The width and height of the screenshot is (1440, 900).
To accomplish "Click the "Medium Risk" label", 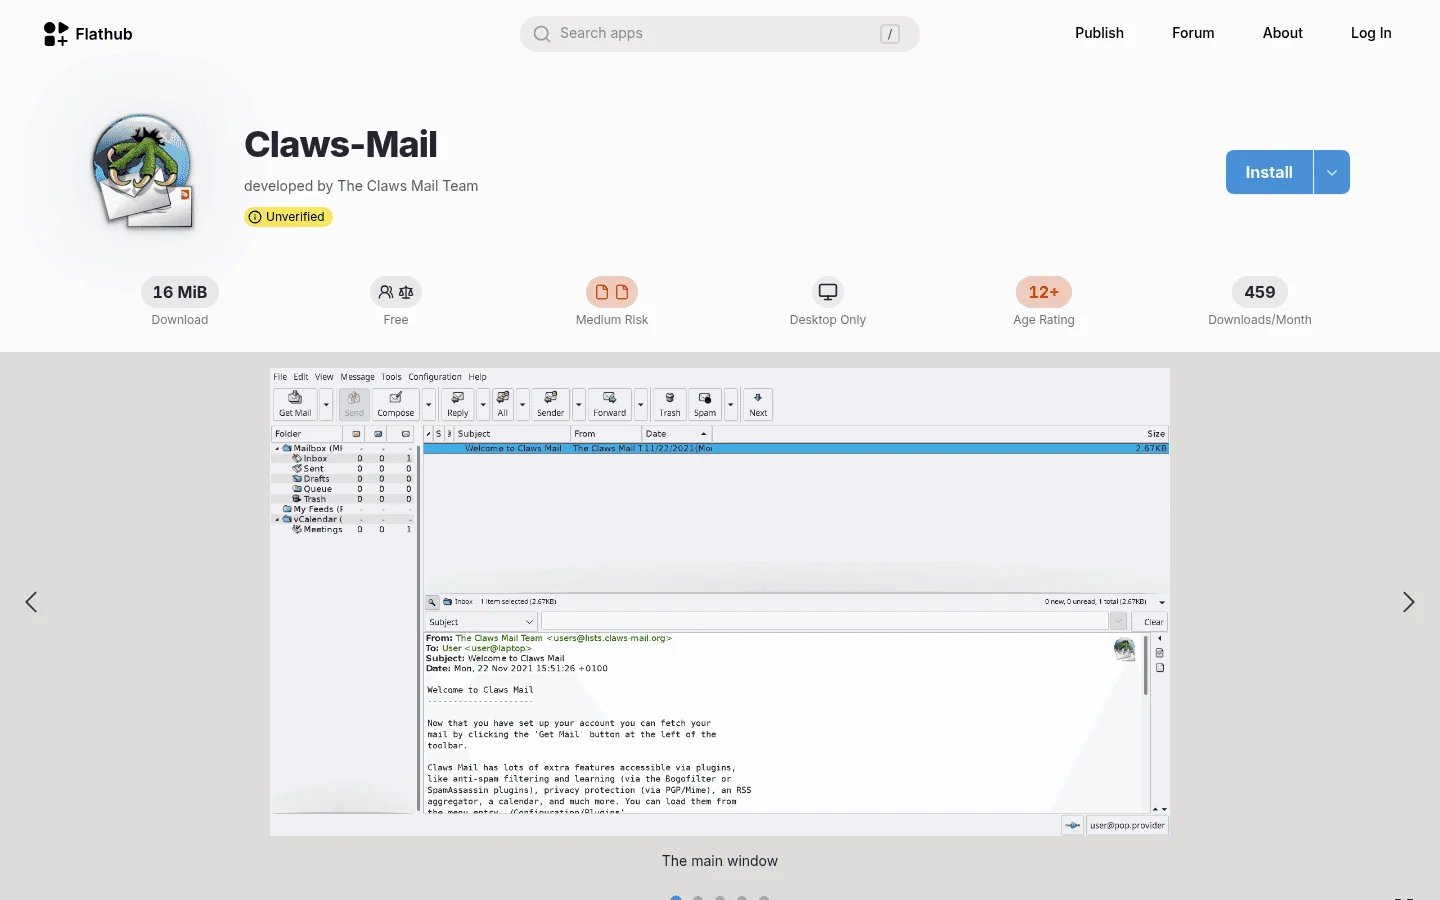I will point(612,320).
